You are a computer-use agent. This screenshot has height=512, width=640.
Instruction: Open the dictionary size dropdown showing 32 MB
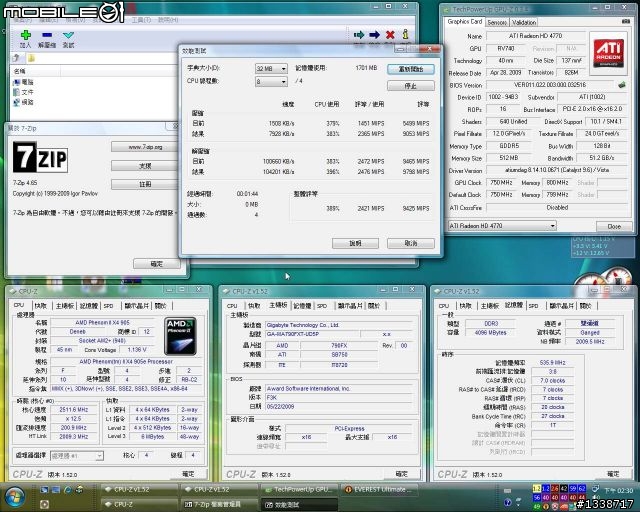[x=271, y=69]
